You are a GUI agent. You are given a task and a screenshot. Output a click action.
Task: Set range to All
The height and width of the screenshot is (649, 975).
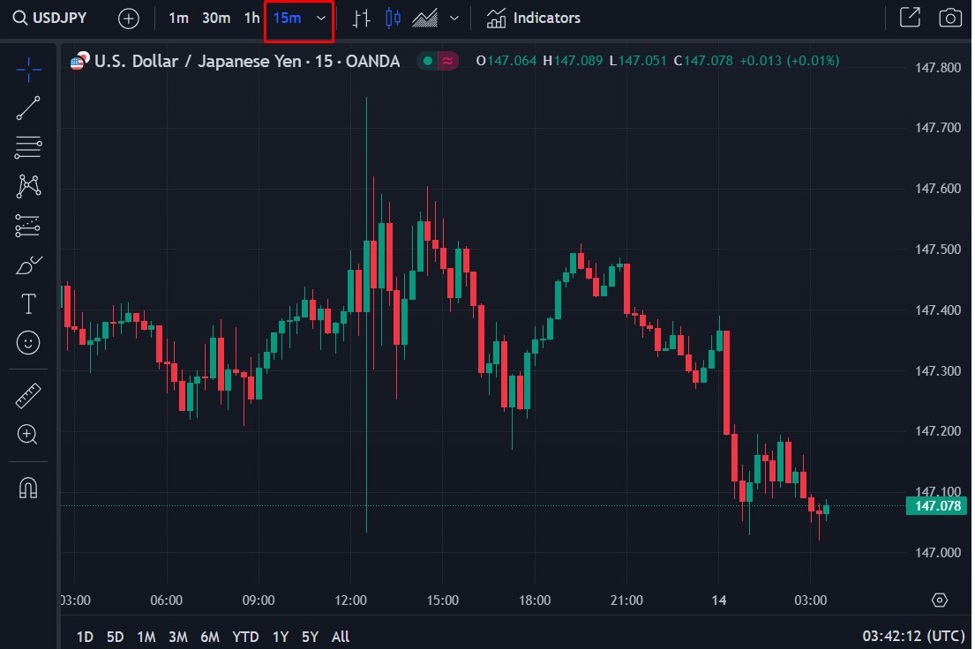(340, 637)
